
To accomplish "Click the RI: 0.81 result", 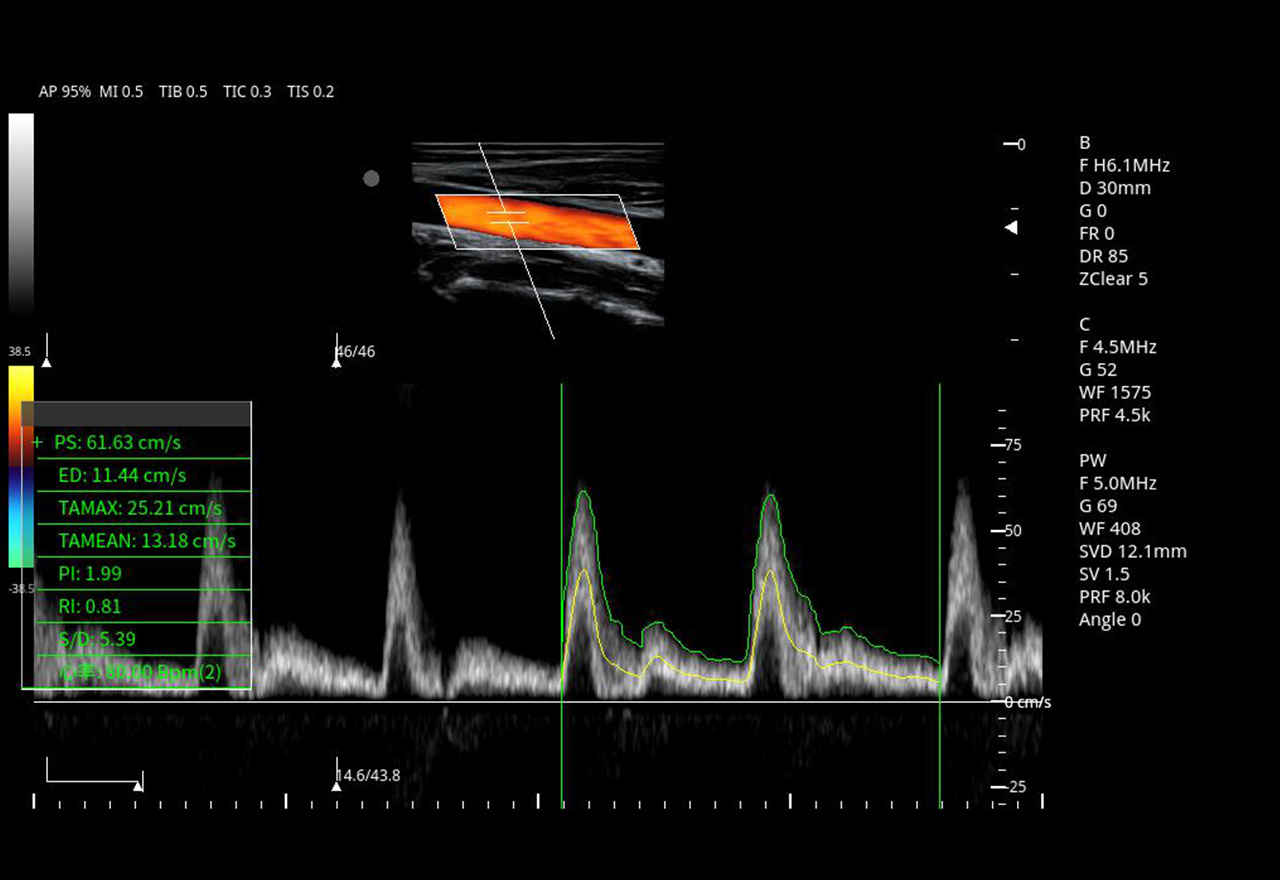I will (x=82, y=606).
